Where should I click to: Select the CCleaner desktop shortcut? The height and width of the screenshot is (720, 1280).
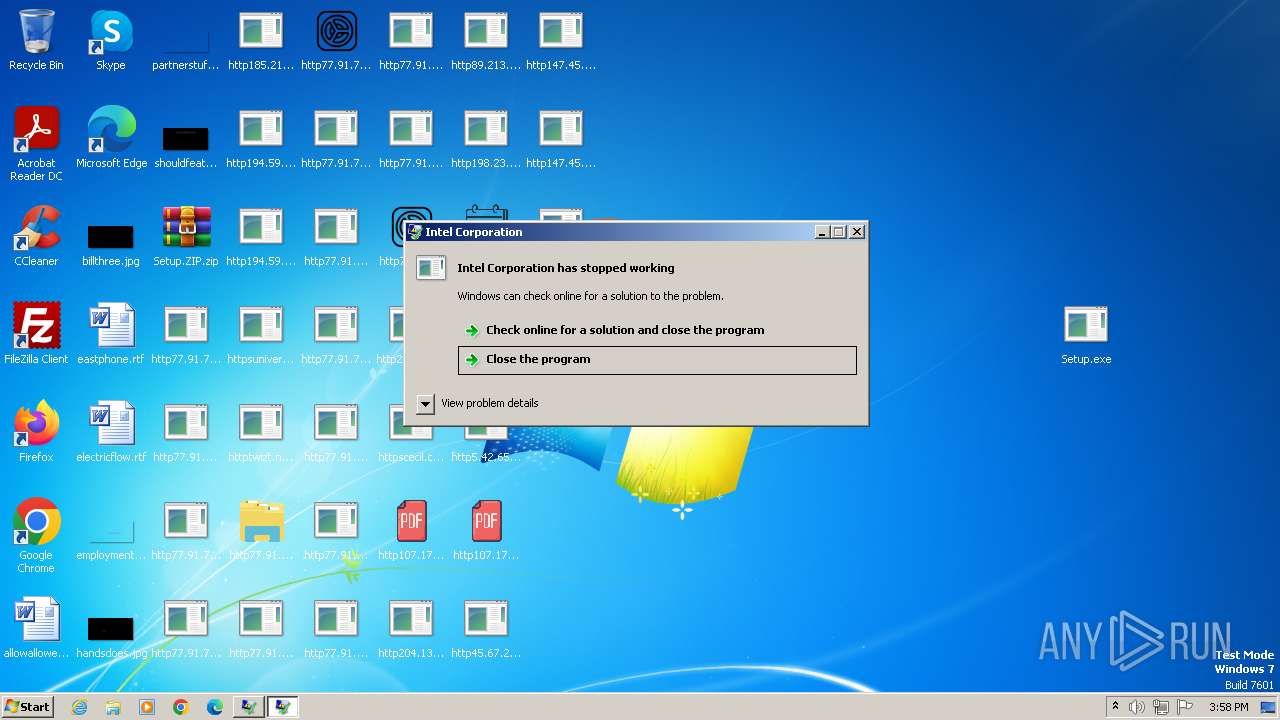[36, 237]
